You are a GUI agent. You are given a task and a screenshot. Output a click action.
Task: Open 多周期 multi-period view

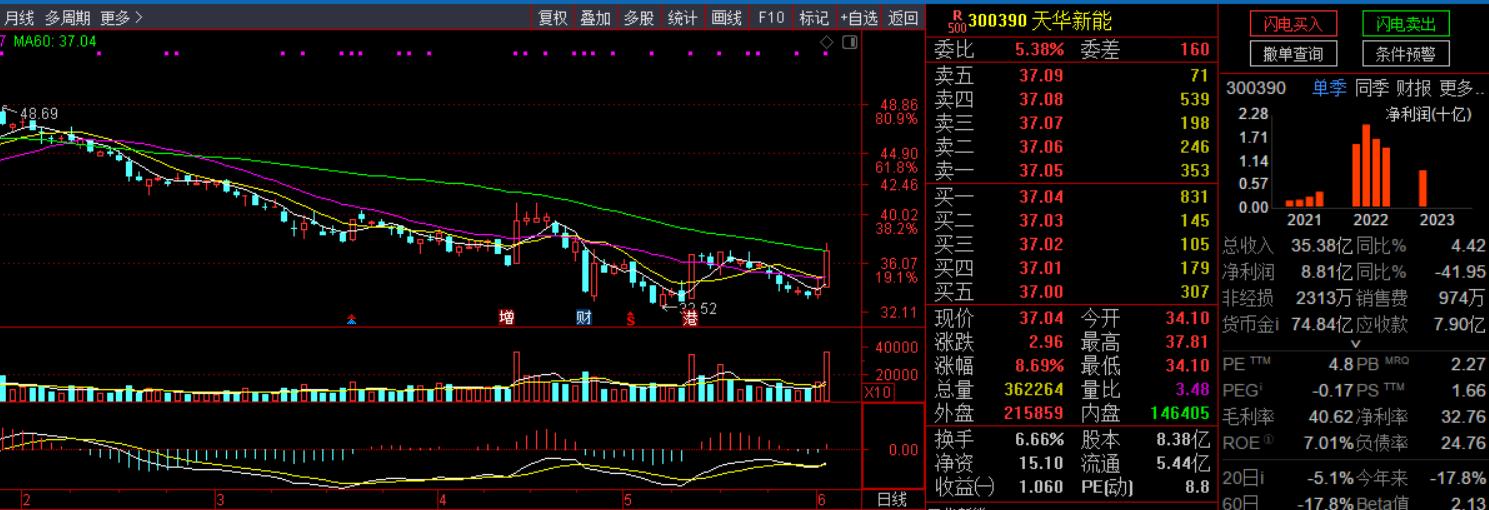pyautogui.click(x=67, y=17)
